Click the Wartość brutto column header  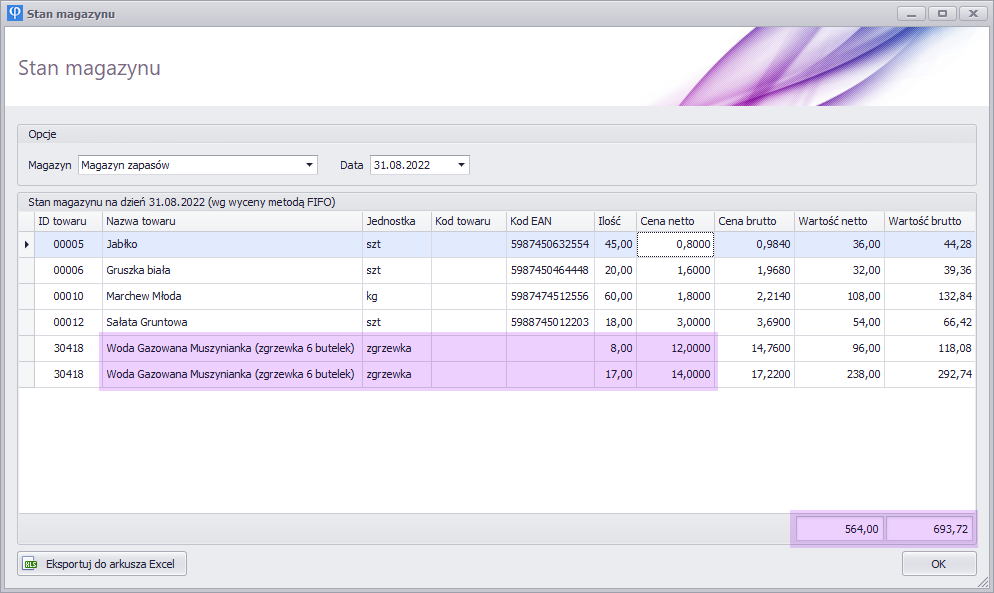click(x=924, y=221)
